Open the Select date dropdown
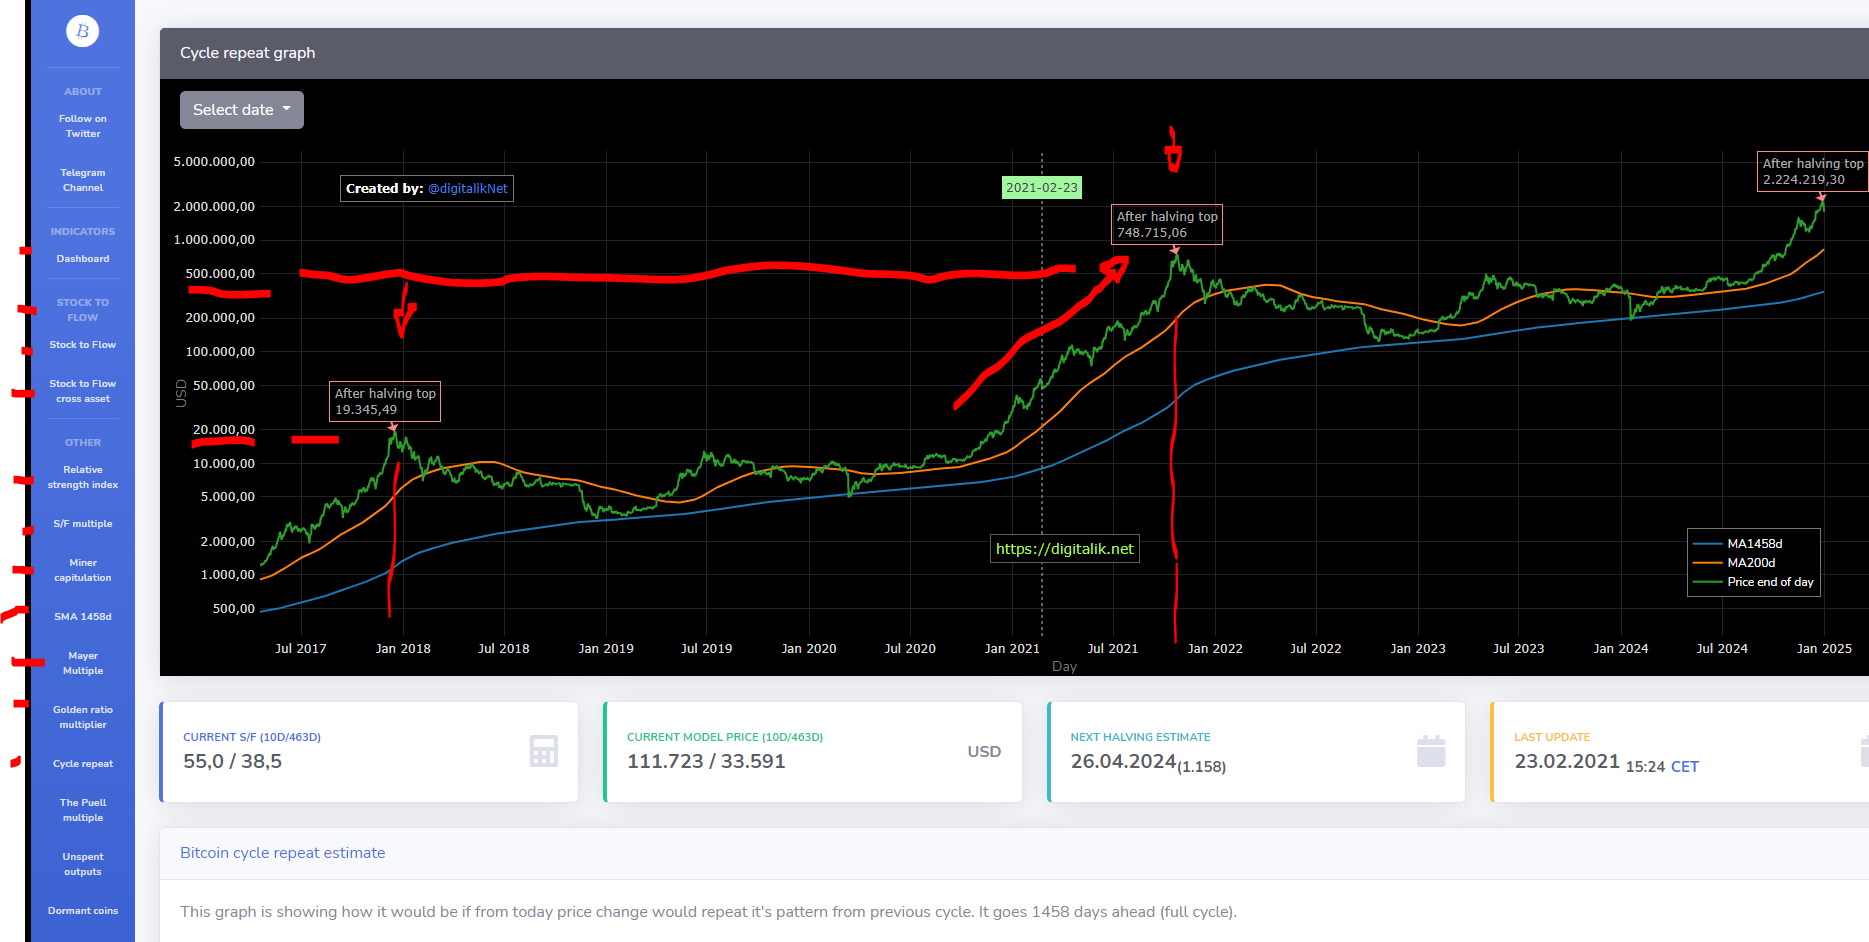Viewport: 1869px width, 942px height. pyautogui.click(x=241, y=109)
